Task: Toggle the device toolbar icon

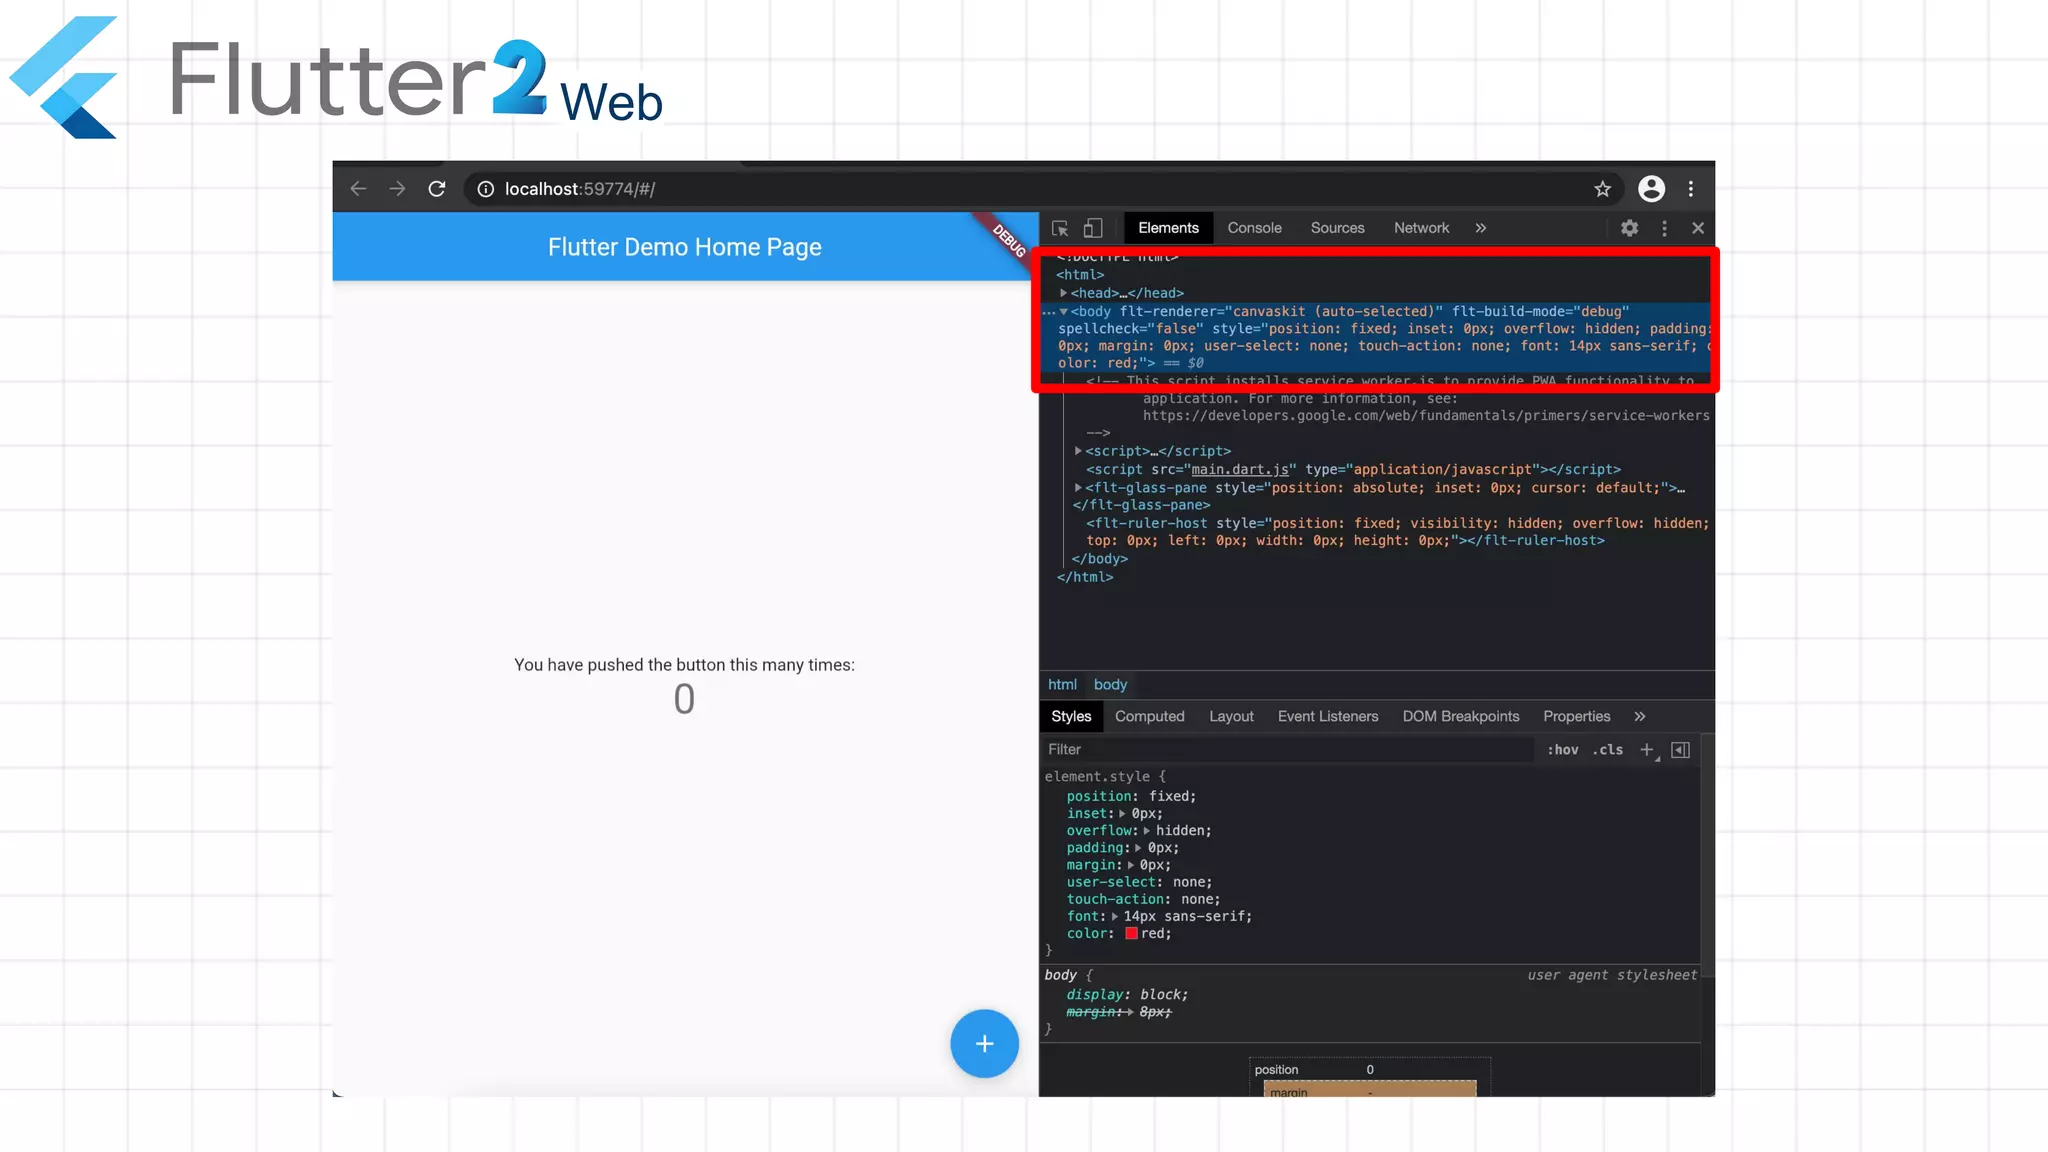Action: (1093, 228)
